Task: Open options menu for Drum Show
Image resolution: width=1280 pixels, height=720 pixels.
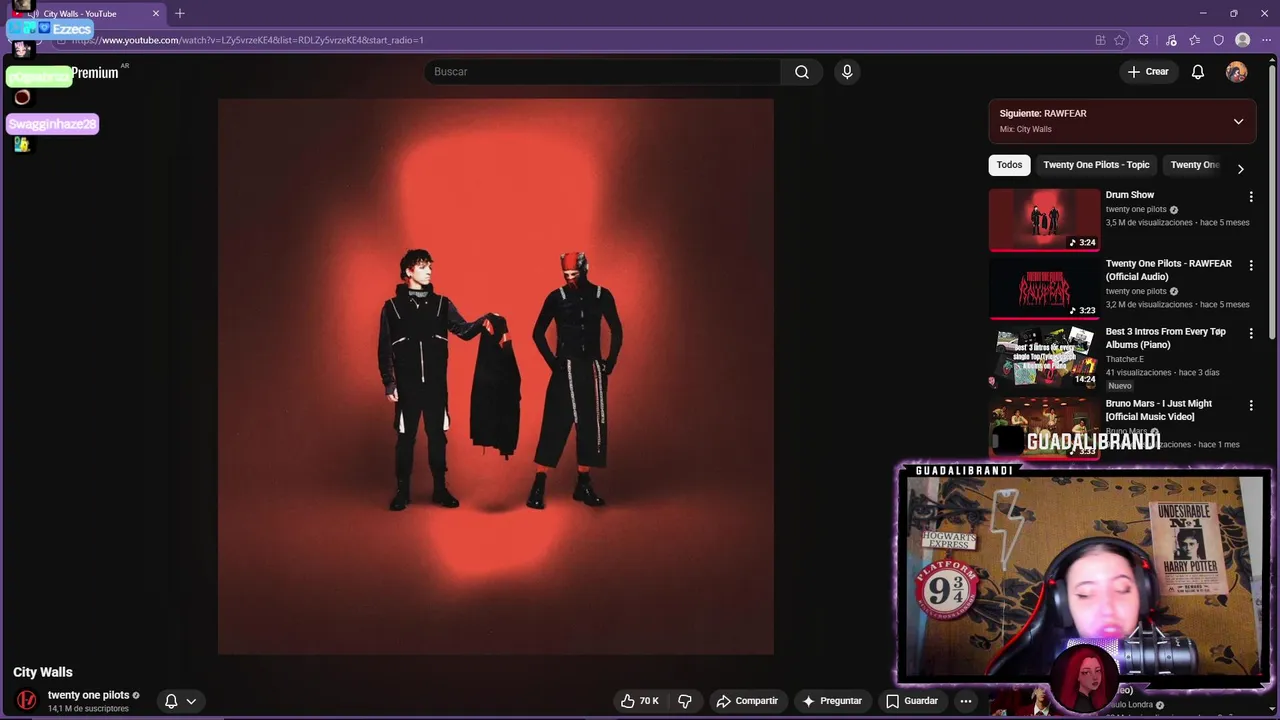Action: click(x=1250, y=197)
